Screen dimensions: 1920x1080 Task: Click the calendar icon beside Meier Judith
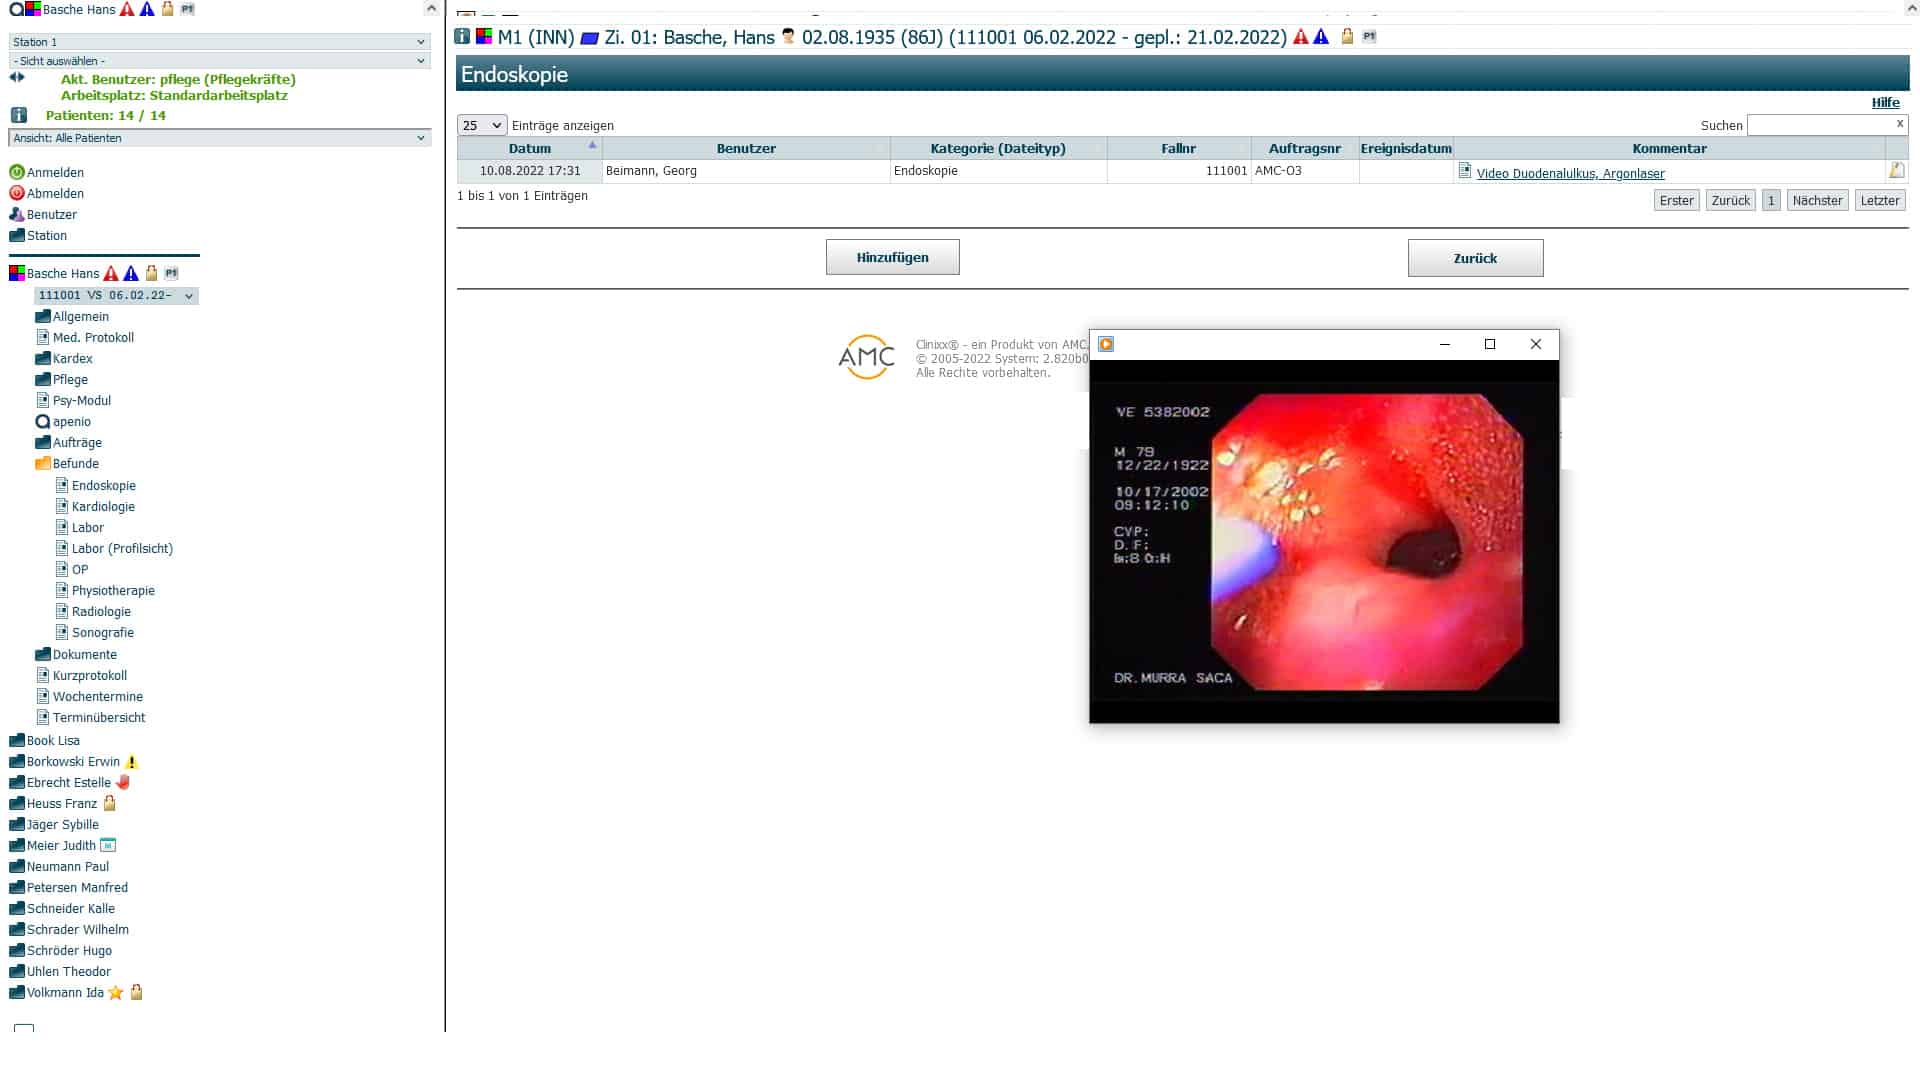(x=108, y=845)
